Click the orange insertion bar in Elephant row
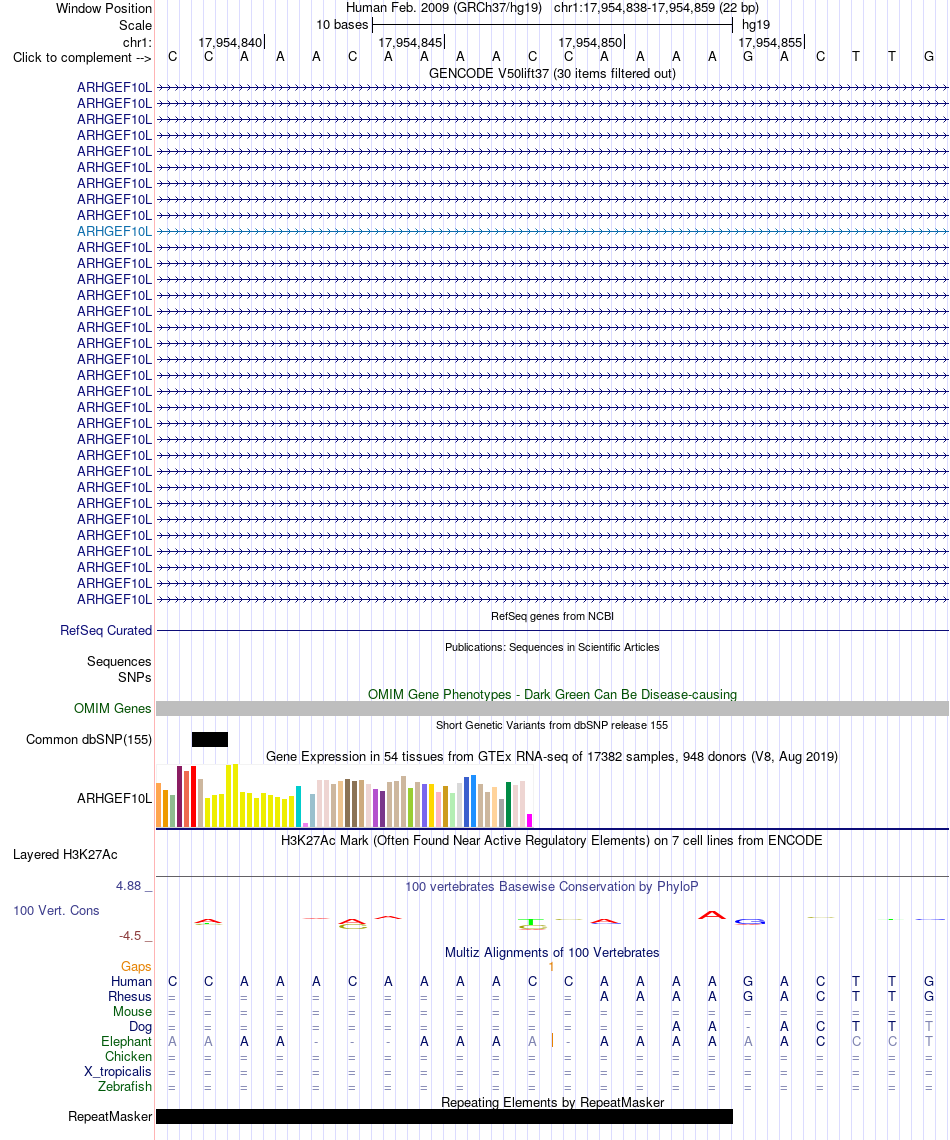This screenshot has width=950, height=1140. 552,1040
